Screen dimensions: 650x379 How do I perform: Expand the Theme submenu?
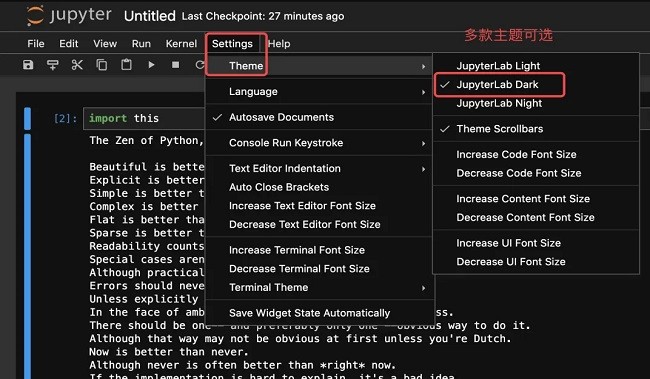[319, 66]
